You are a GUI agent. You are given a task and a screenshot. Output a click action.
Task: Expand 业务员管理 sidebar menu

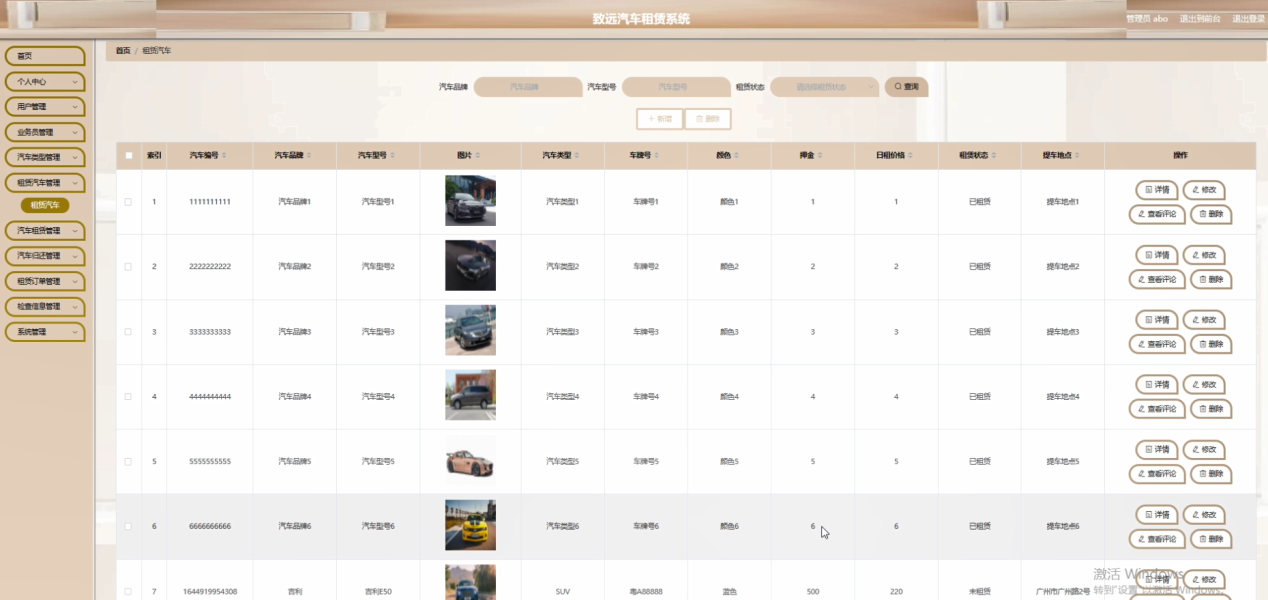coord(45,132)
